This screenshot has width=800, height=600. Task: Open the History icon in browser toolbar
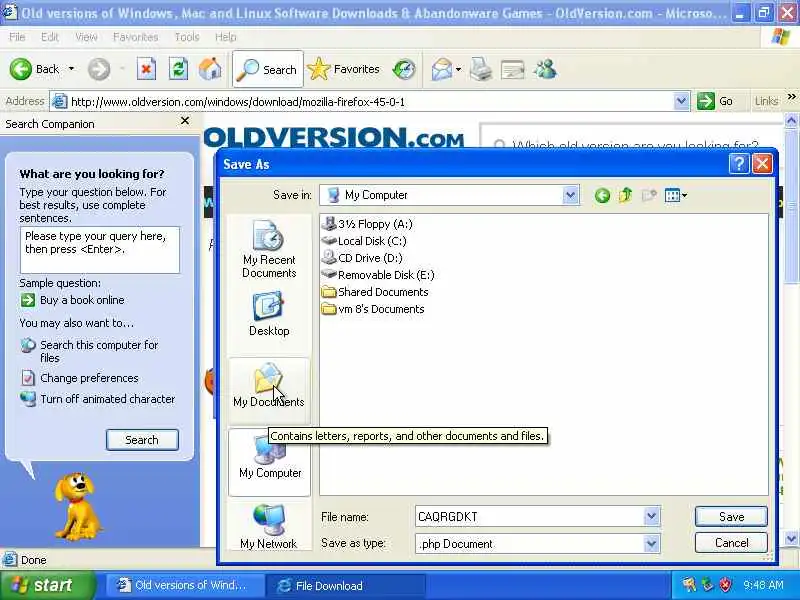tap(404, 69)
